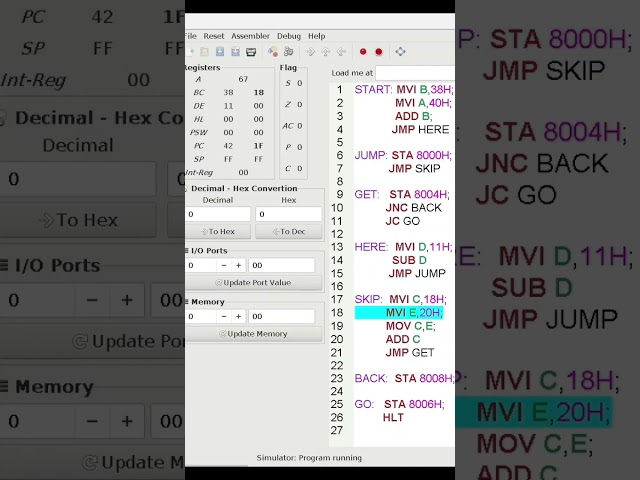Click the Hex input field in converter
The height and width of the screenshot is (480, 640).
click(x=289, y=214)
